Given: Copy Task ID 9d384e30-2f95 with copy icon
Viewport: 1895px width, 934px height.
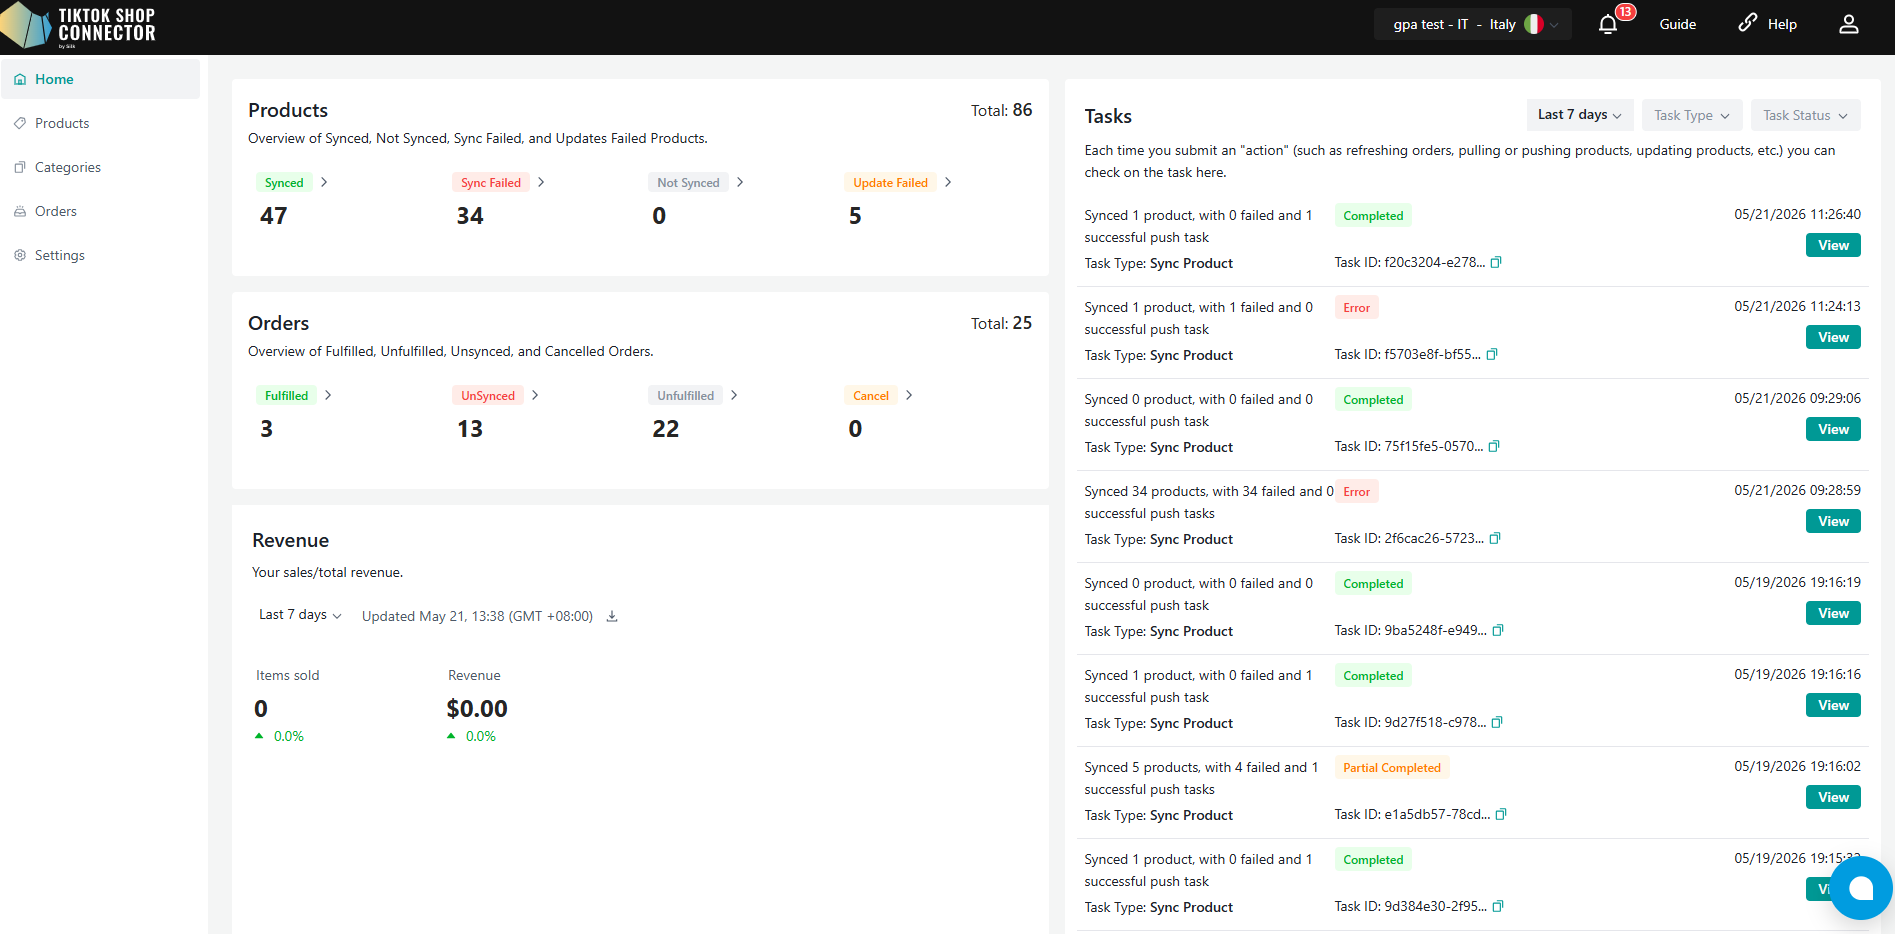Looking at the screenshot, I should 1498,906.
